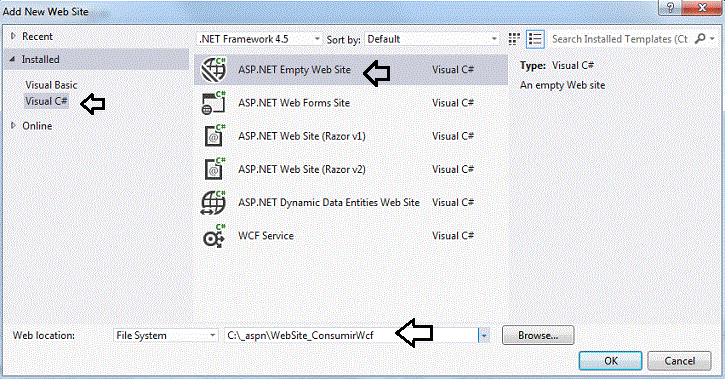Viewport: 725px width, 379px height.
Task: Expand the Recent tree node
Action: tap(13, 36)
